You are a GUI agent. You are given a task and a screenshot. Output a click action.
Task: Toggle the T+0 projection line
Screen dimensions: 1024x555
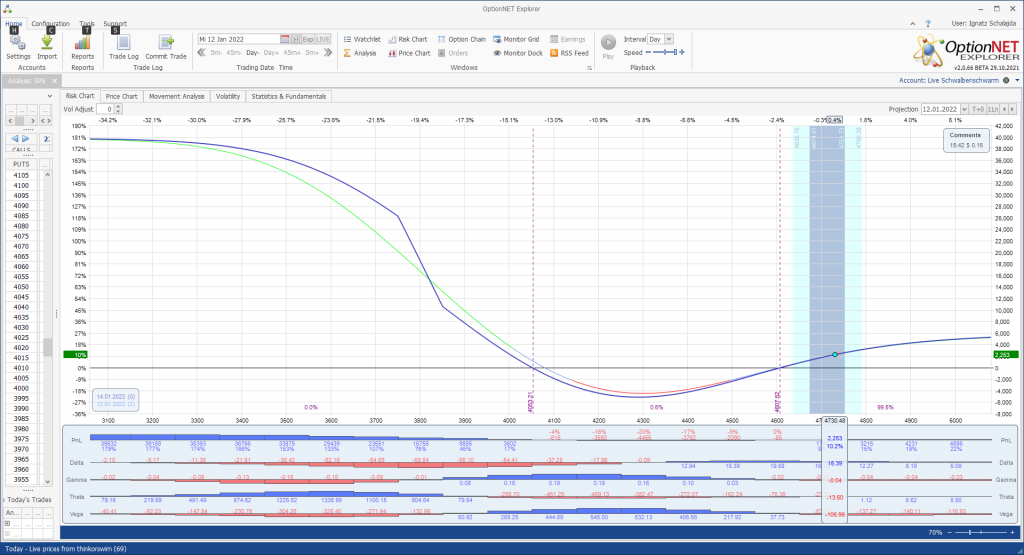click(978, 108)
